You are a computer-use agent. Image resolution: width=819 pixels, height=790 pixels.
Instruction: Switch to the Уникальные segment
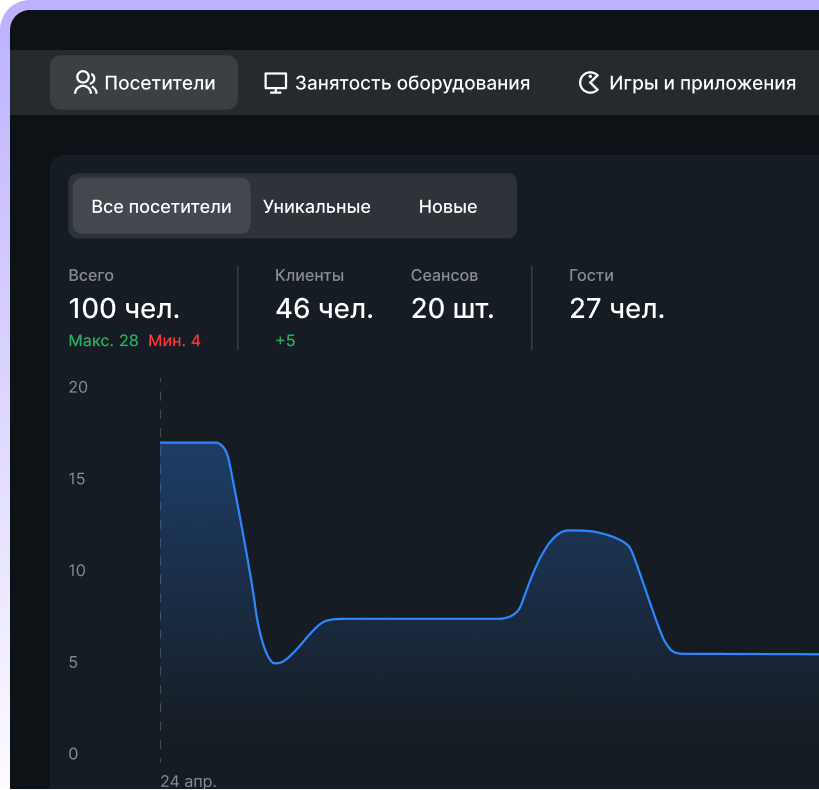coord(317,206)
